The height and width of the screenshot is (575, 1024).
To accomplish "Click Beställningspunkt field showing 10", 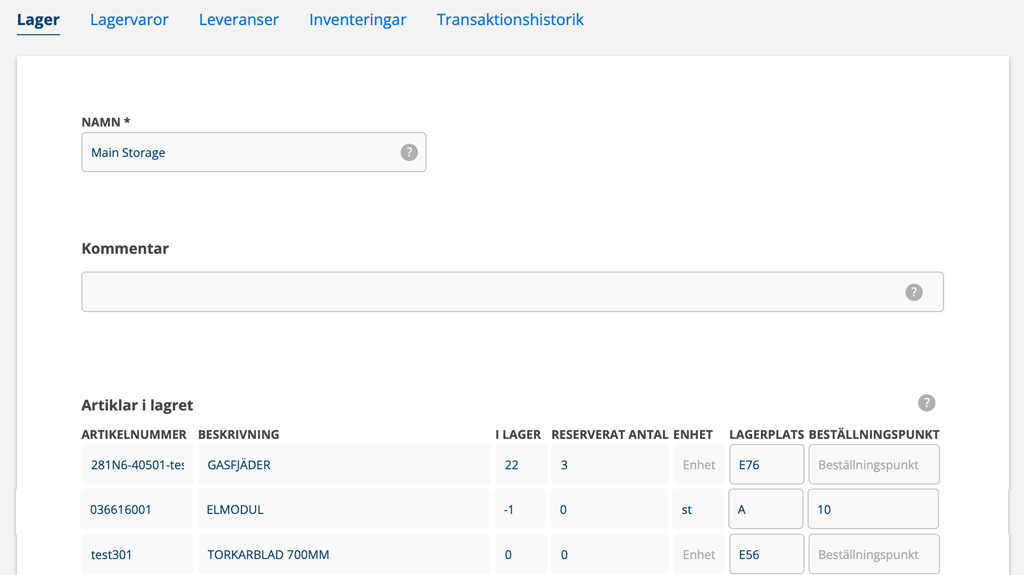I will tap(873, 509).
